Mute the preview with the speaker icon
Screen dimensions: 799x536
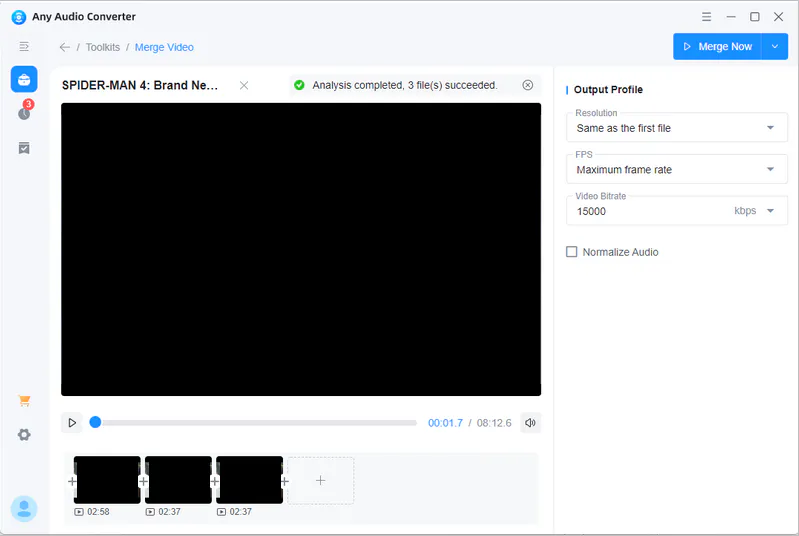pos(530,423)
